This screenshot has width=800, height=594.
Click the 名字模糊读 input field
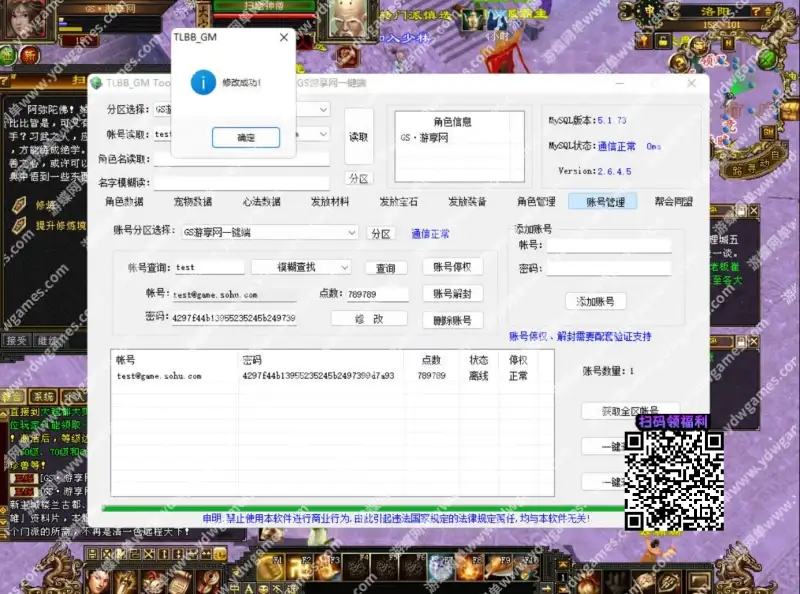coord(242,183)
